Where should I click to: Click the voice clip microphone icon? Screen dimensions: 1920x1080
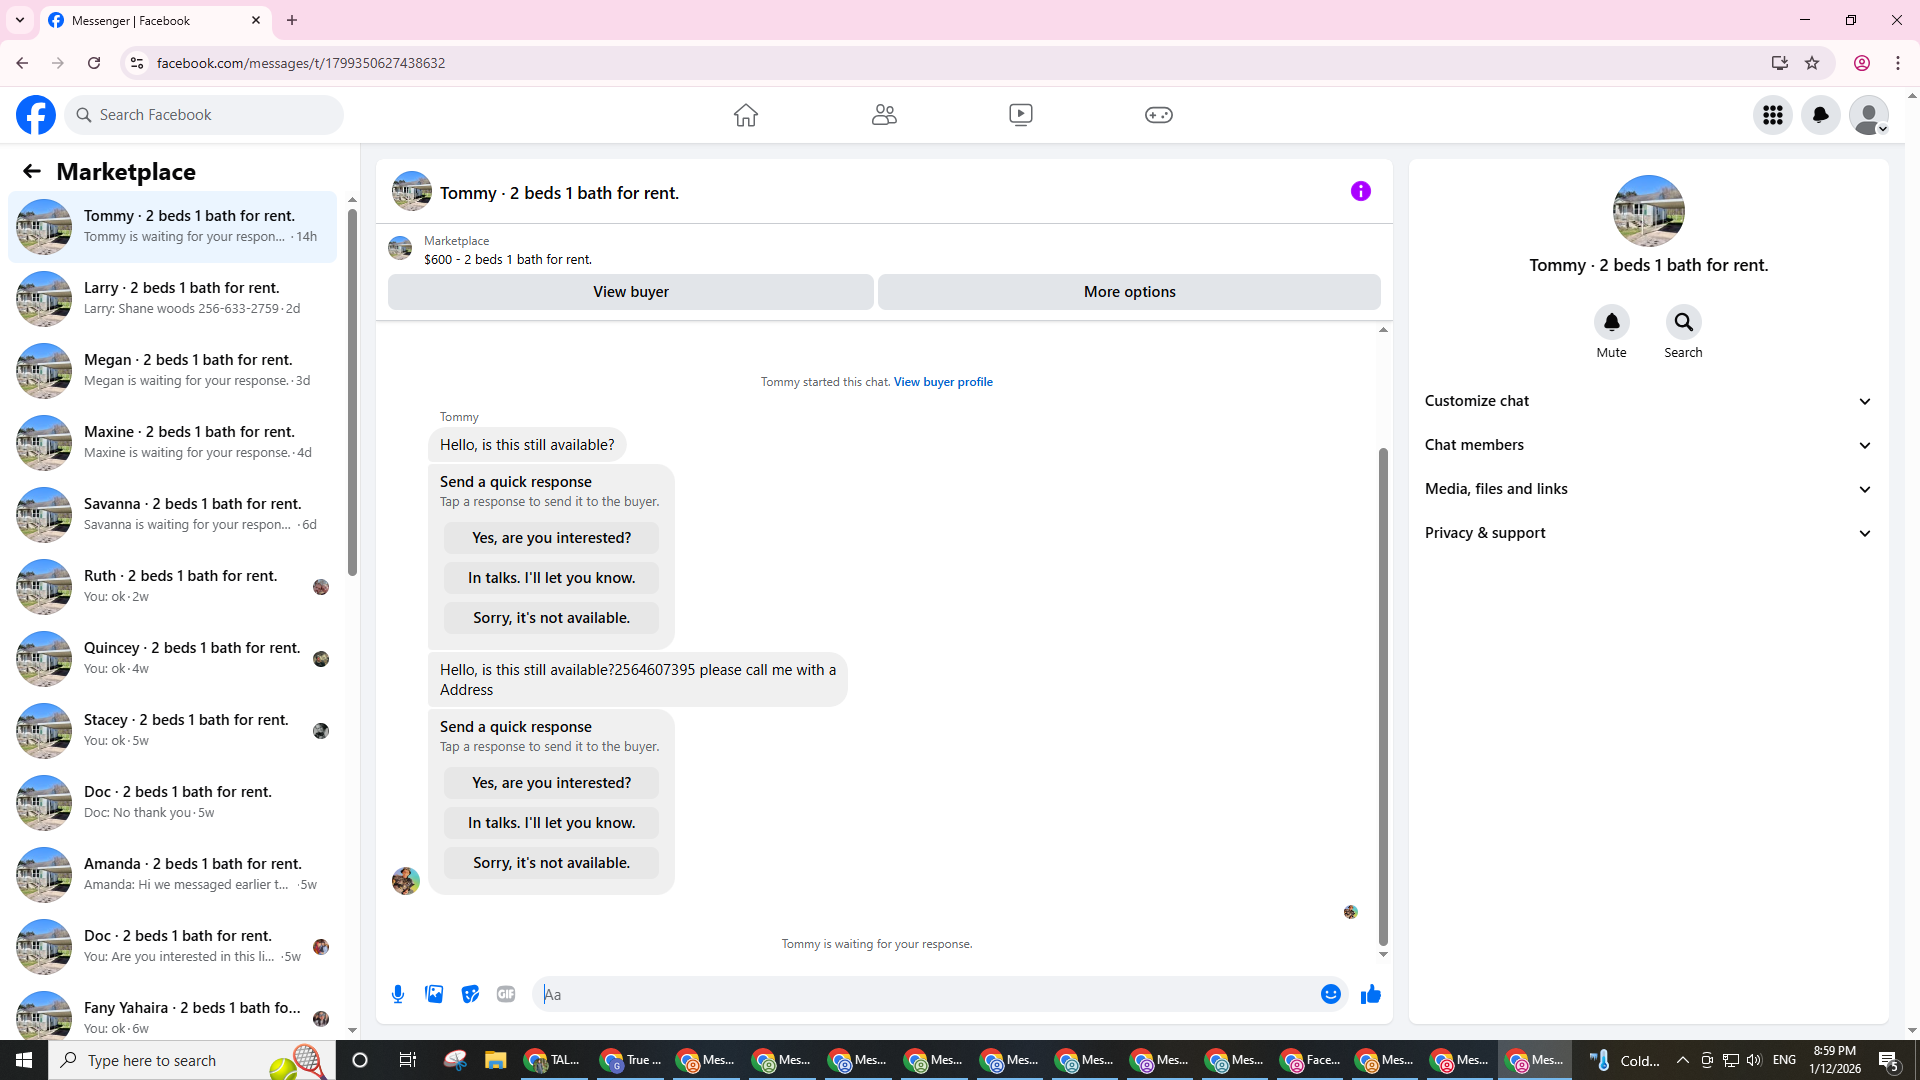398,994
